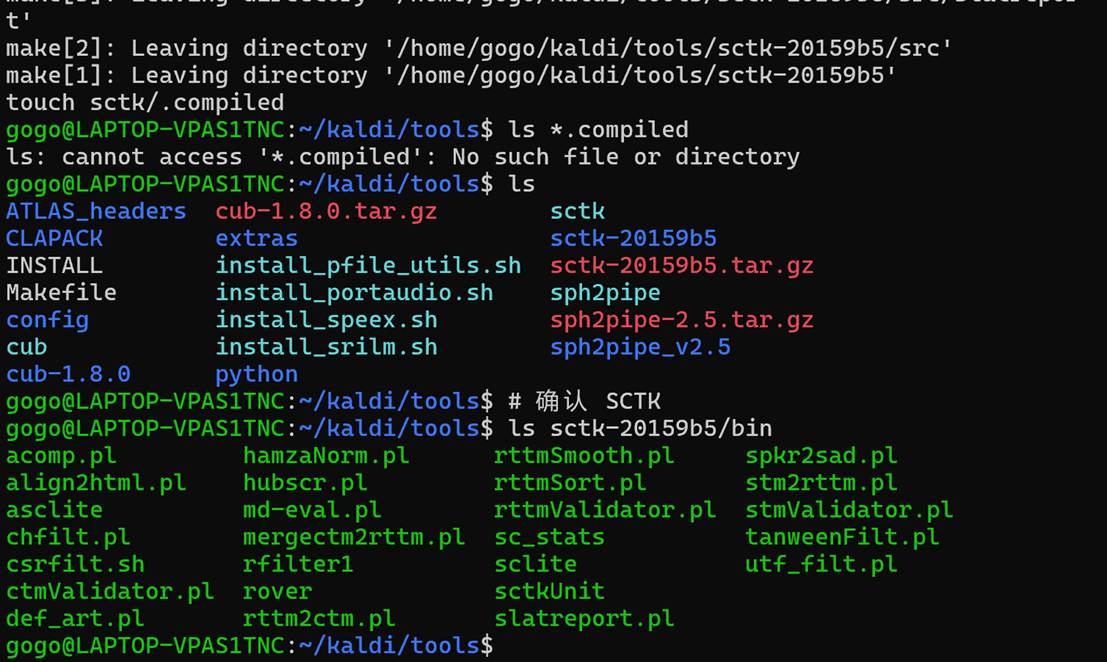This screenshot has height=662, width=1107.
Task: Click the ctmValidator.pl file name
Action: (110, 591)
